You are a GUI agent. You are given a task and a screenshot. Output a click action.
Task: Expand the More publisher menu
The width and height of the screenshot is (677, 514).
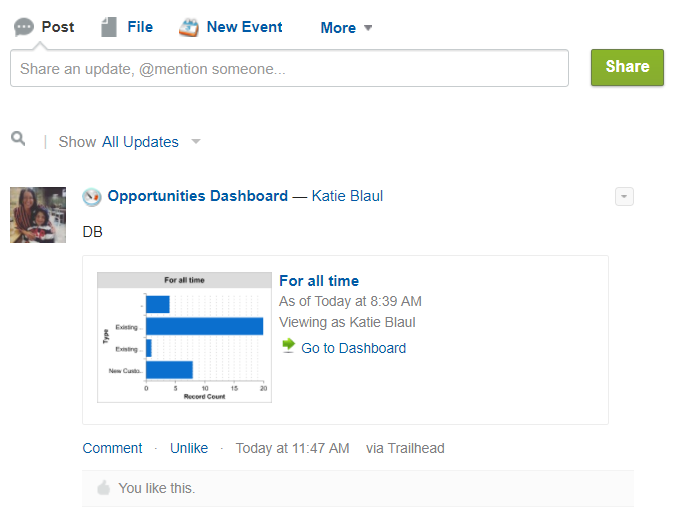click(x=346, y=28)
